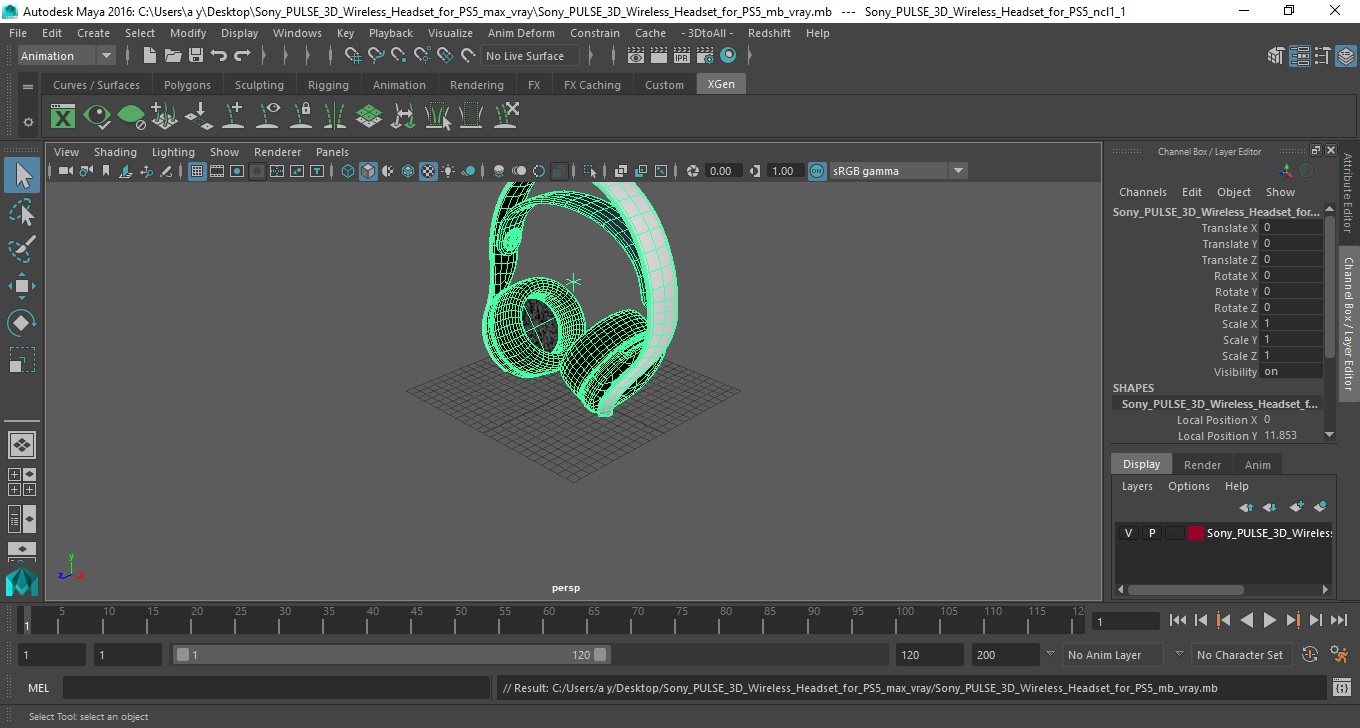Click the red layer color swatch
Image resolution: width=1360 pixels, height=728 pixels.
click(x=1196, y=533)
